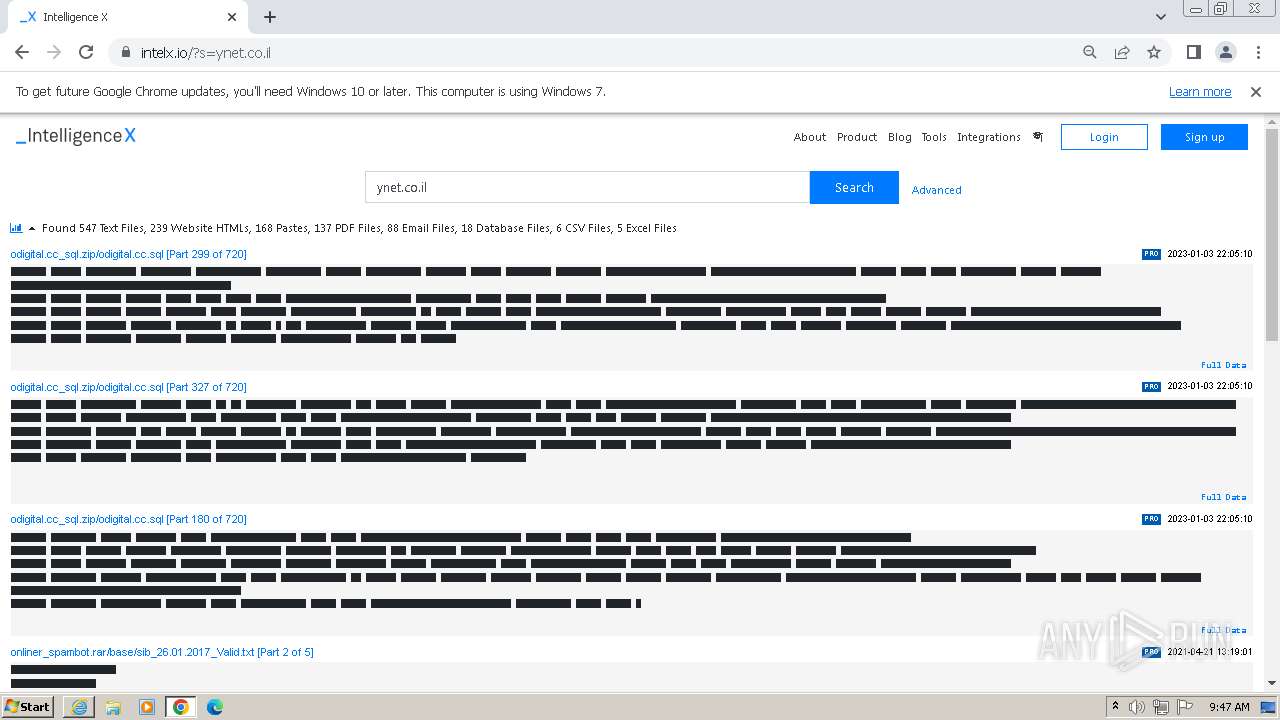Open result odigital.cc.sql Part 327 of 720
Viewport: 1280px width, 720px height.
click(x=128, y=387)
